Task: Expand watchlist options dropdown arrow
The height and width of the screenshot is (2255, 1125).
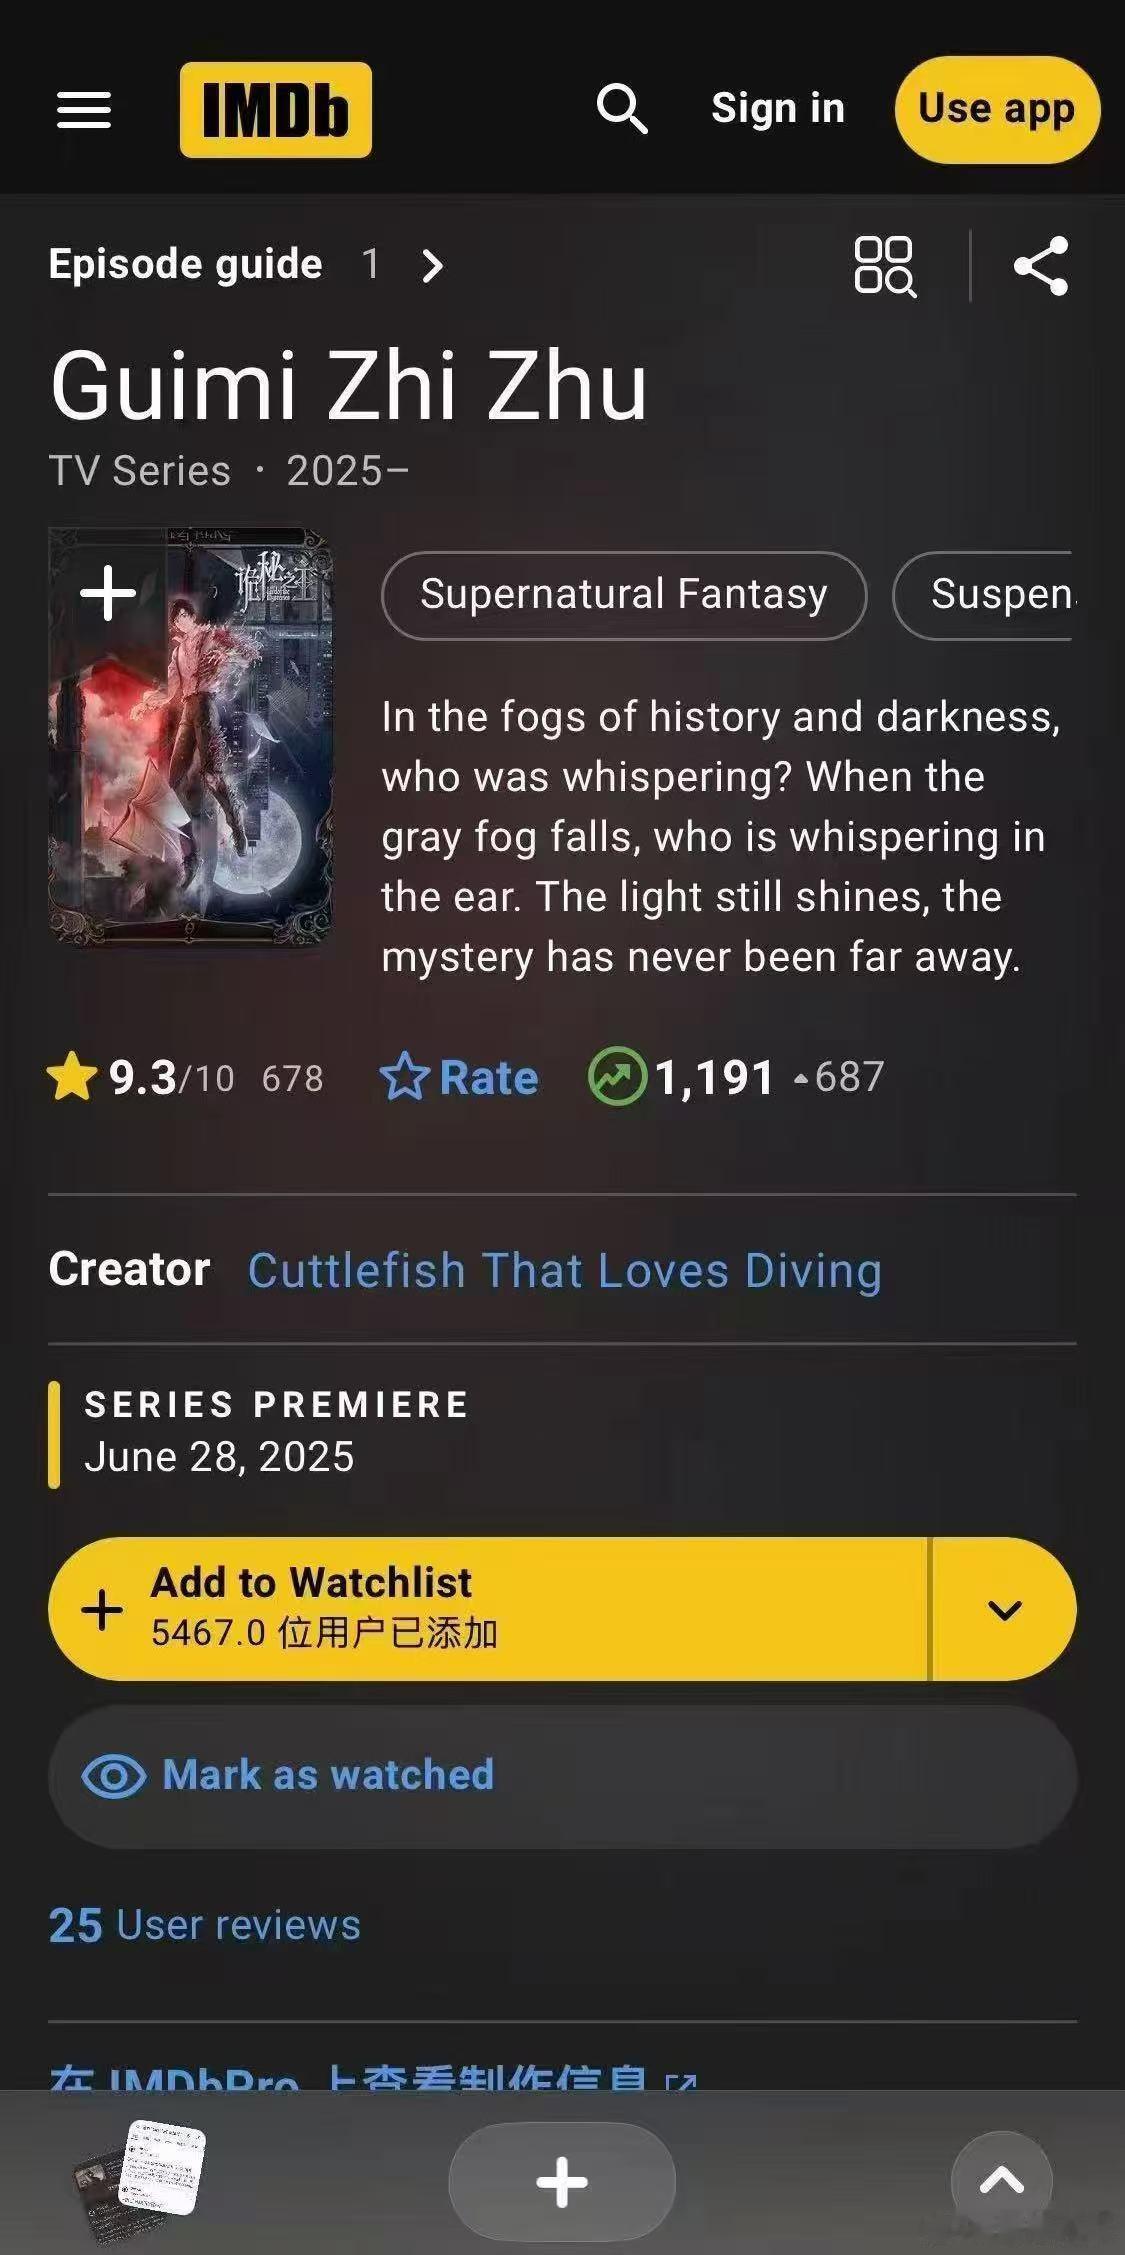Action: tap(1004, 1609)
